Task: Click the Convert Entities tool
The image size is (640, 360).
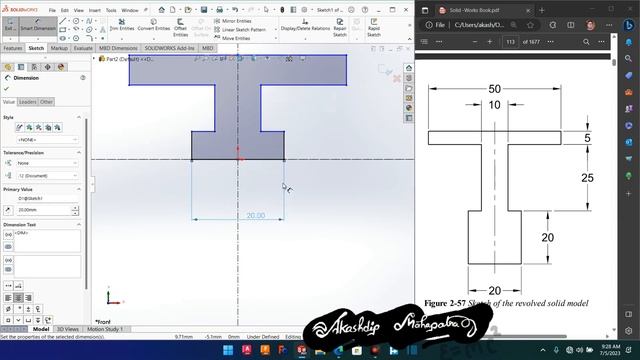Action: click(153, 25)
